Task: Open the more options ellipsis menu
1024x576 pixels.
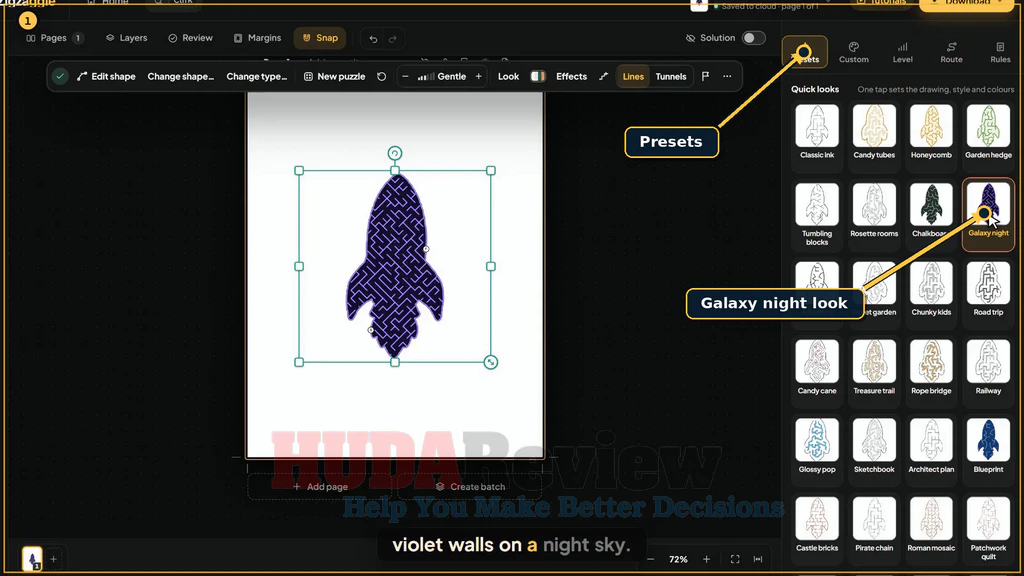Action: tap(727, 76)
